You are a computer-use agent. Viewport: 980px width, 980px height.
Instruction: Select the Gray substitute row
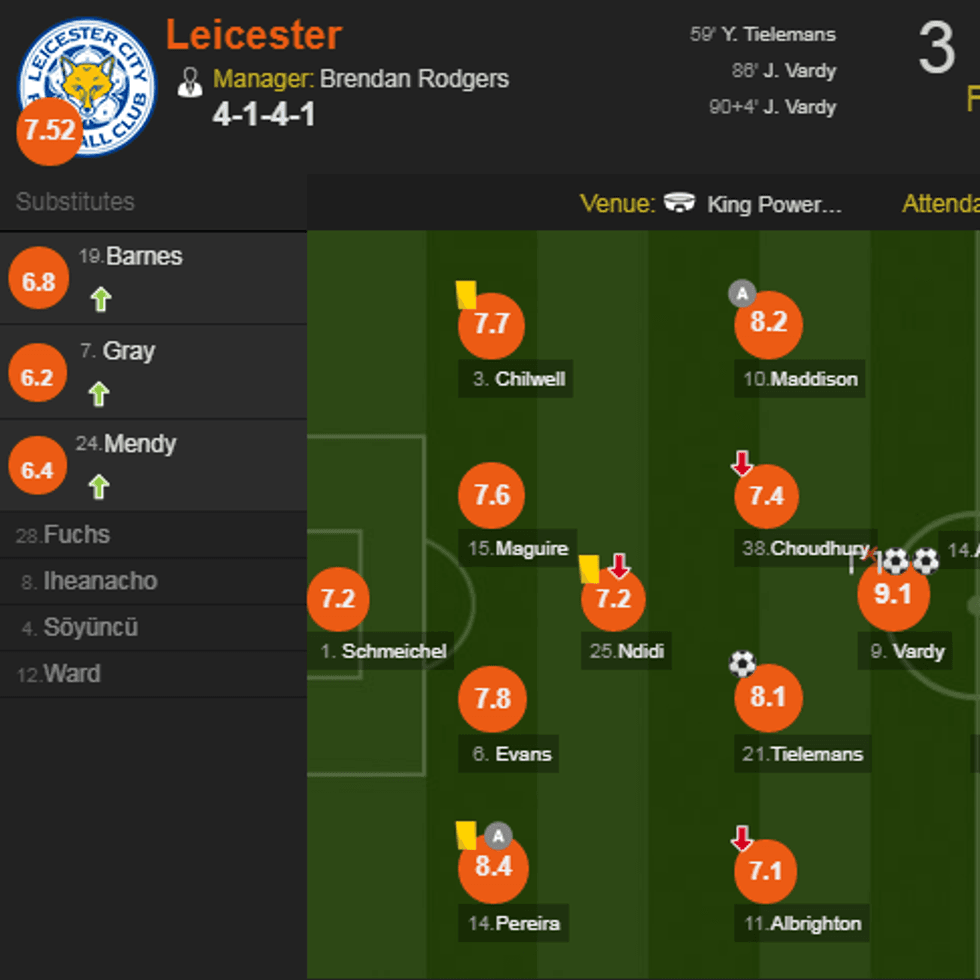[153, 371]
